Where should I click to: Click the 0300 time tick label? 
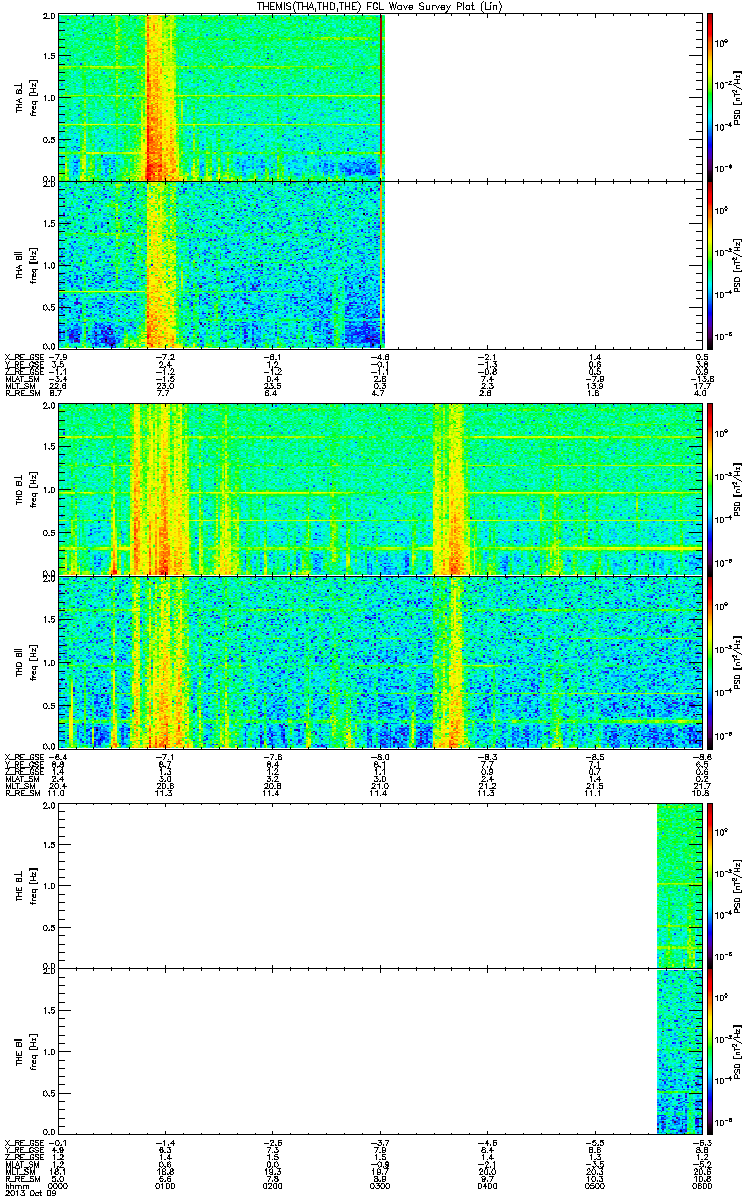[379, 1184]
